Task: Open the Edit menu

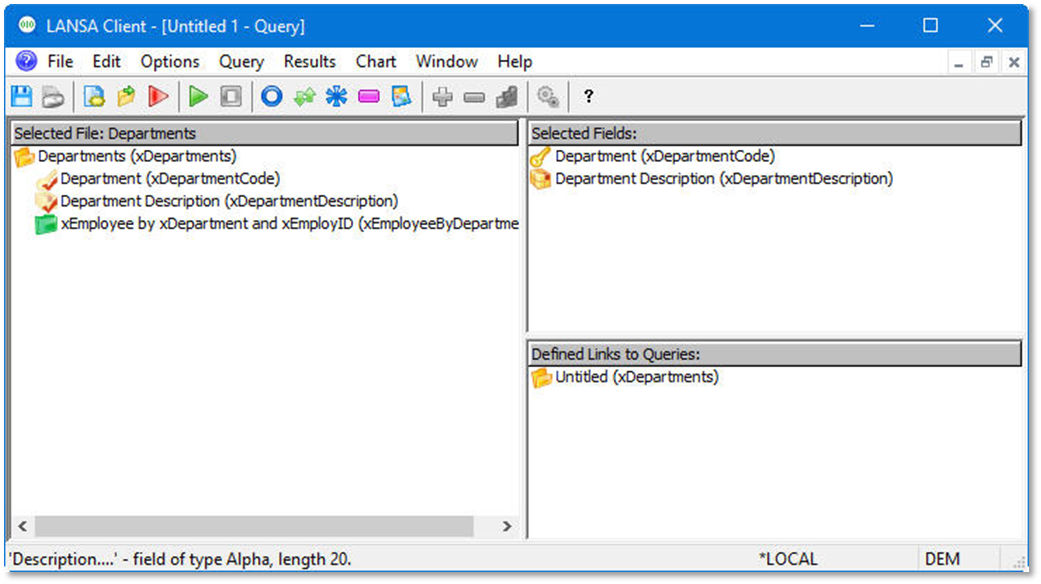Action: [106, 62]
